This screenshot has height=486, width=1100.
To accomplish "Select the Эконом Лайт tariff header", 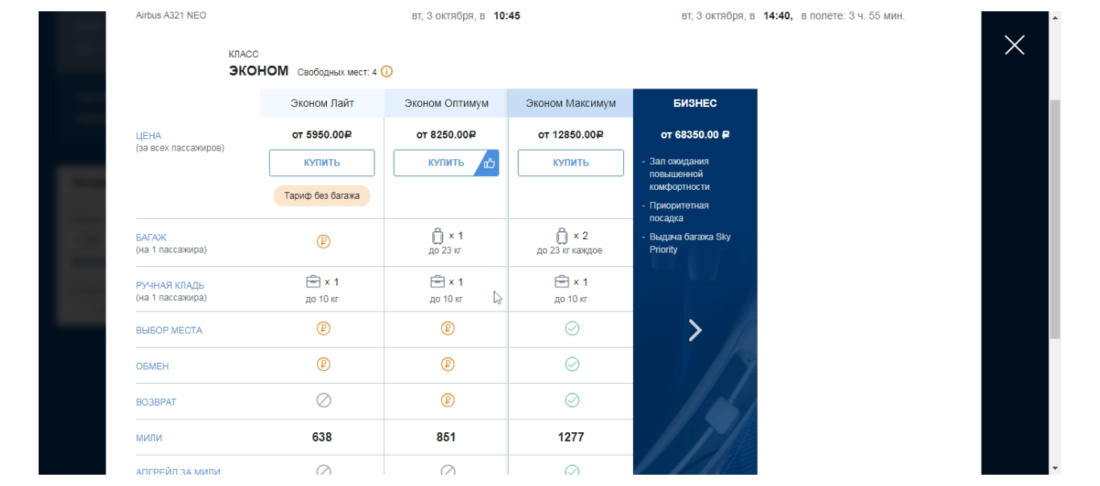I will [322, 103].
